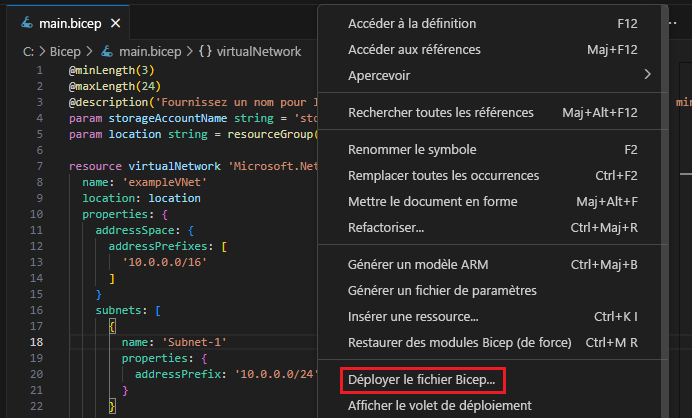Select Déployer le fichier Bicep...

(x=493, y=380)
